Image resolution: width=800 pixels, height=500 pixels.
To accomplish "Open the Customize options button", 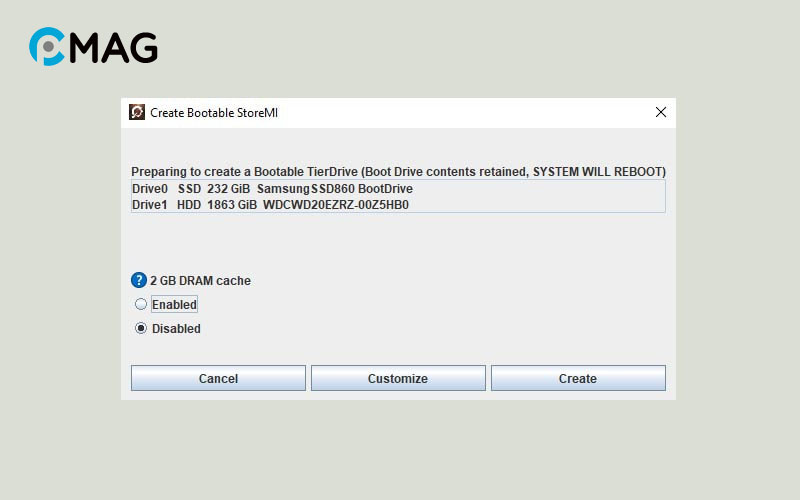I will coord(398,378).
